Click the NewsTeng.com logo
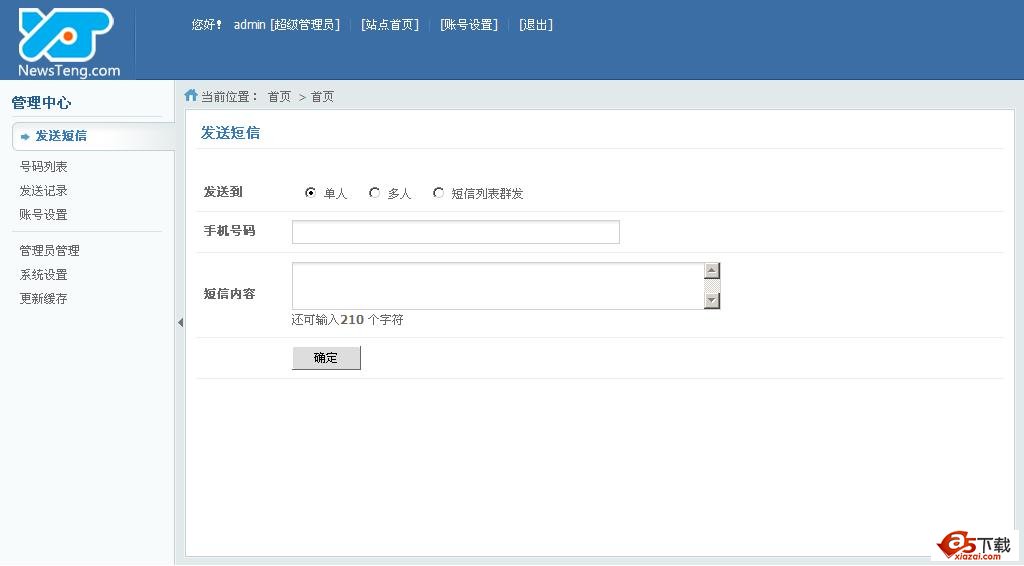1024x566 pixels. pos(68,42)
